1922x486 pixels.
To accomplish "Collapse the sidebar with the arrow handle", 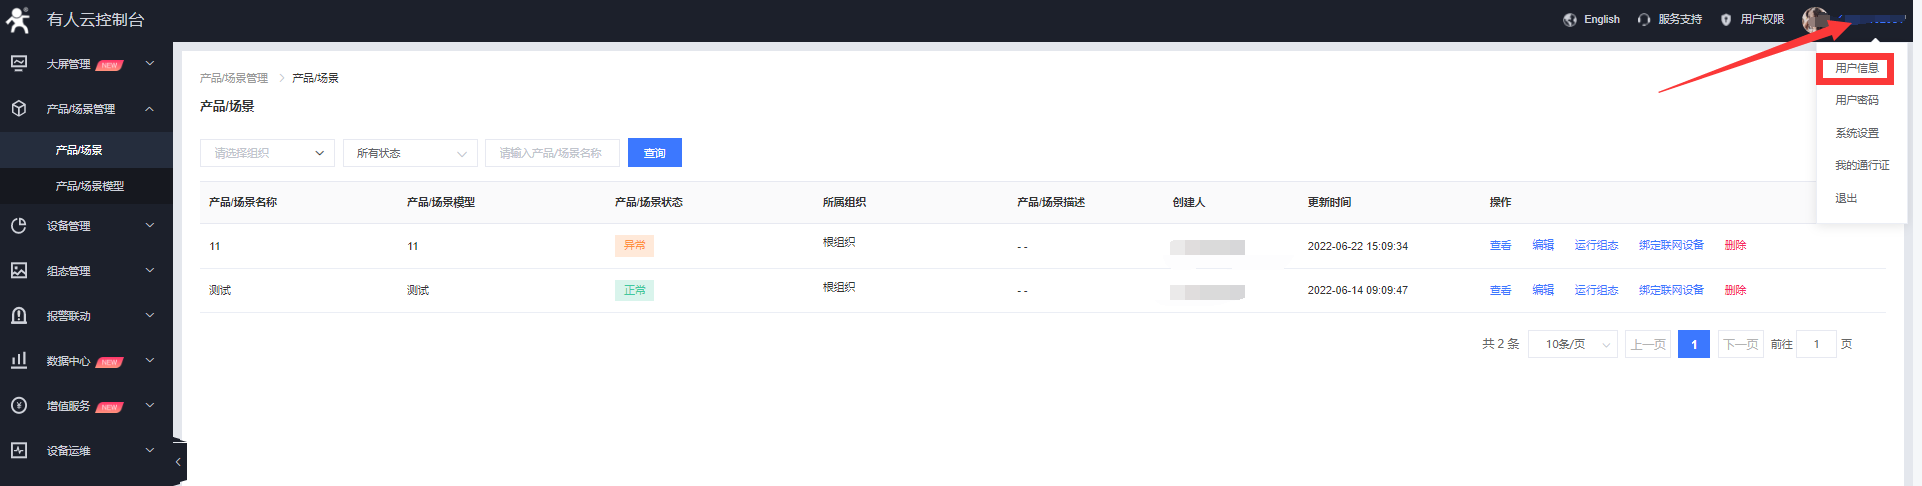I will pyautogui.click(x=178, y=462).
